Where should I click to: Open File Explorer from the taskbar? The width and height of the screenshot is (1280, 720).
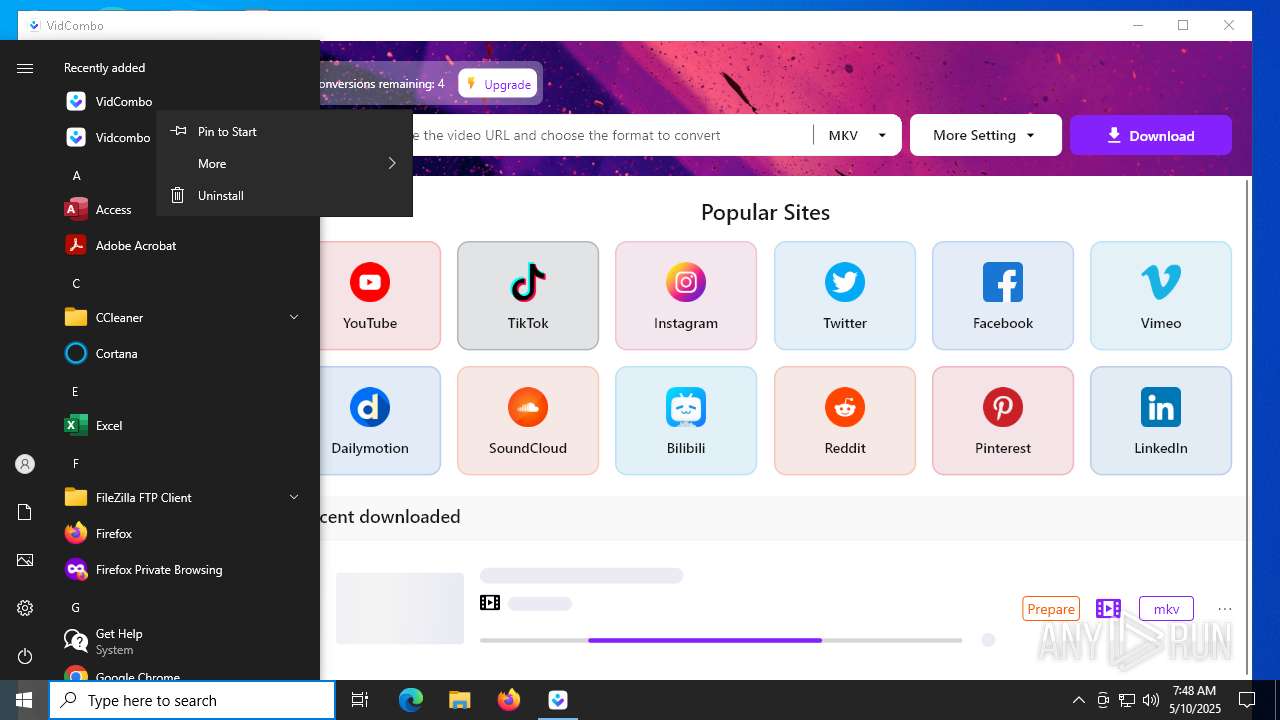[x=460, y=700]
